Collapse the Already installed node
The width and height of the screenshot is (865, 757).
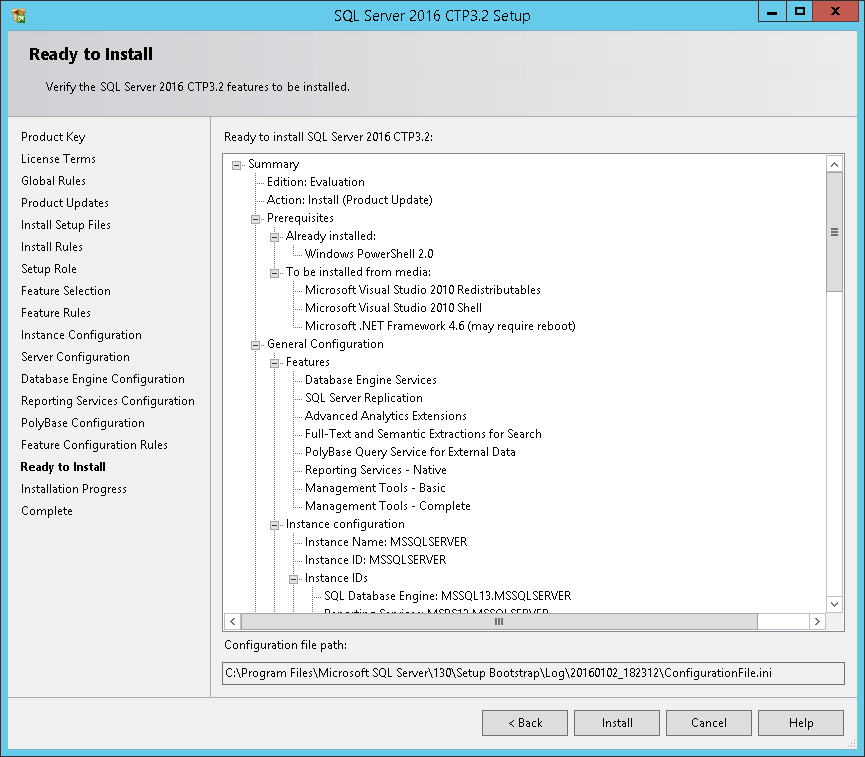click(274, 237)
